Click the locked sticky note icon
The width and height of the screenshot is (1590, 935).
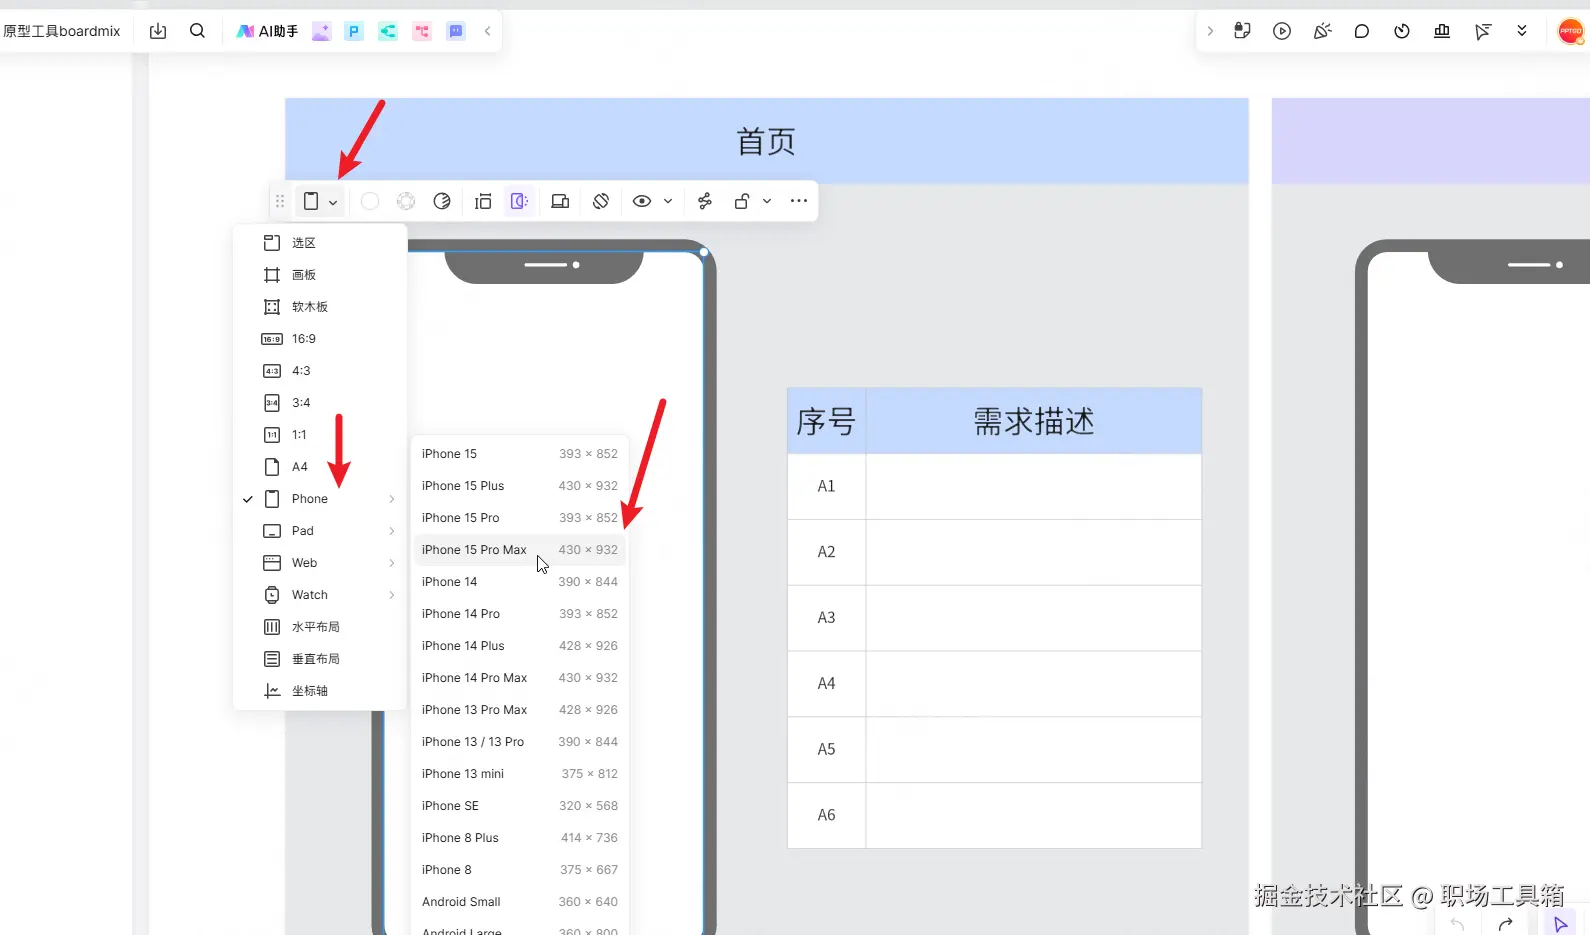[x=1242, y=31]
